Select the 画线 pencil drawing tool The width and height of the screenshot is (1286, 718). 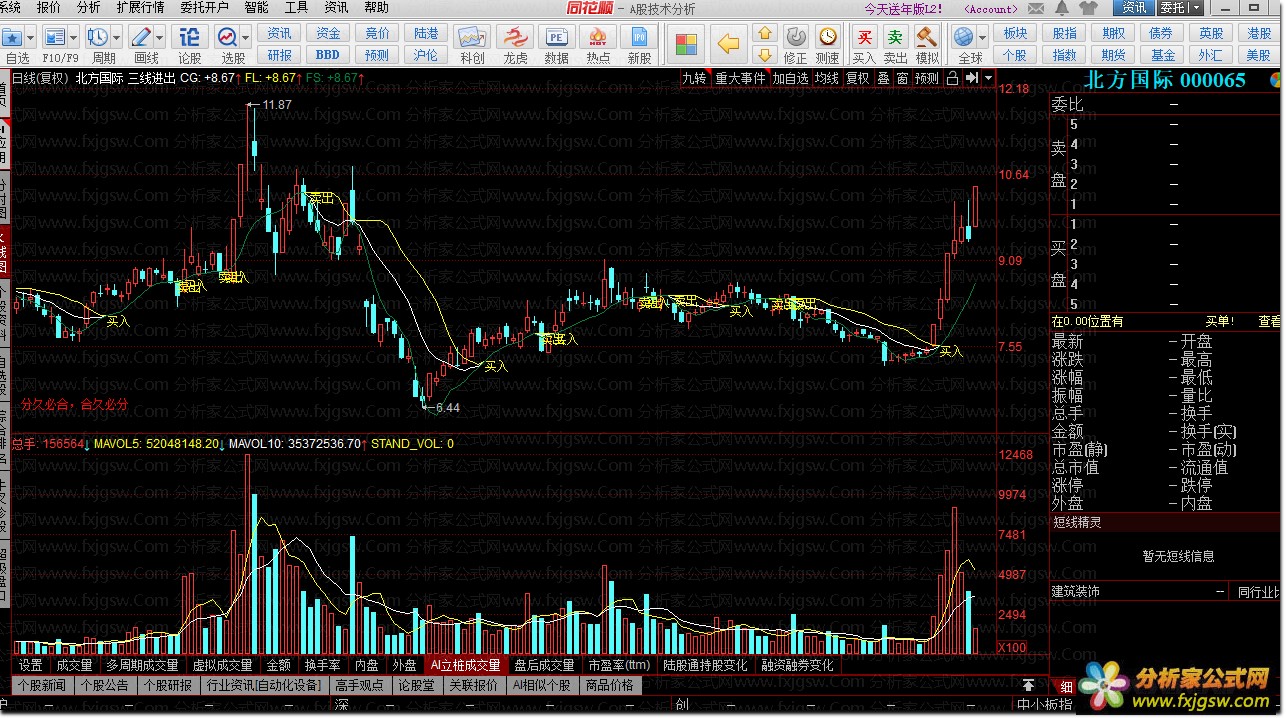click(x=141, y=37)
